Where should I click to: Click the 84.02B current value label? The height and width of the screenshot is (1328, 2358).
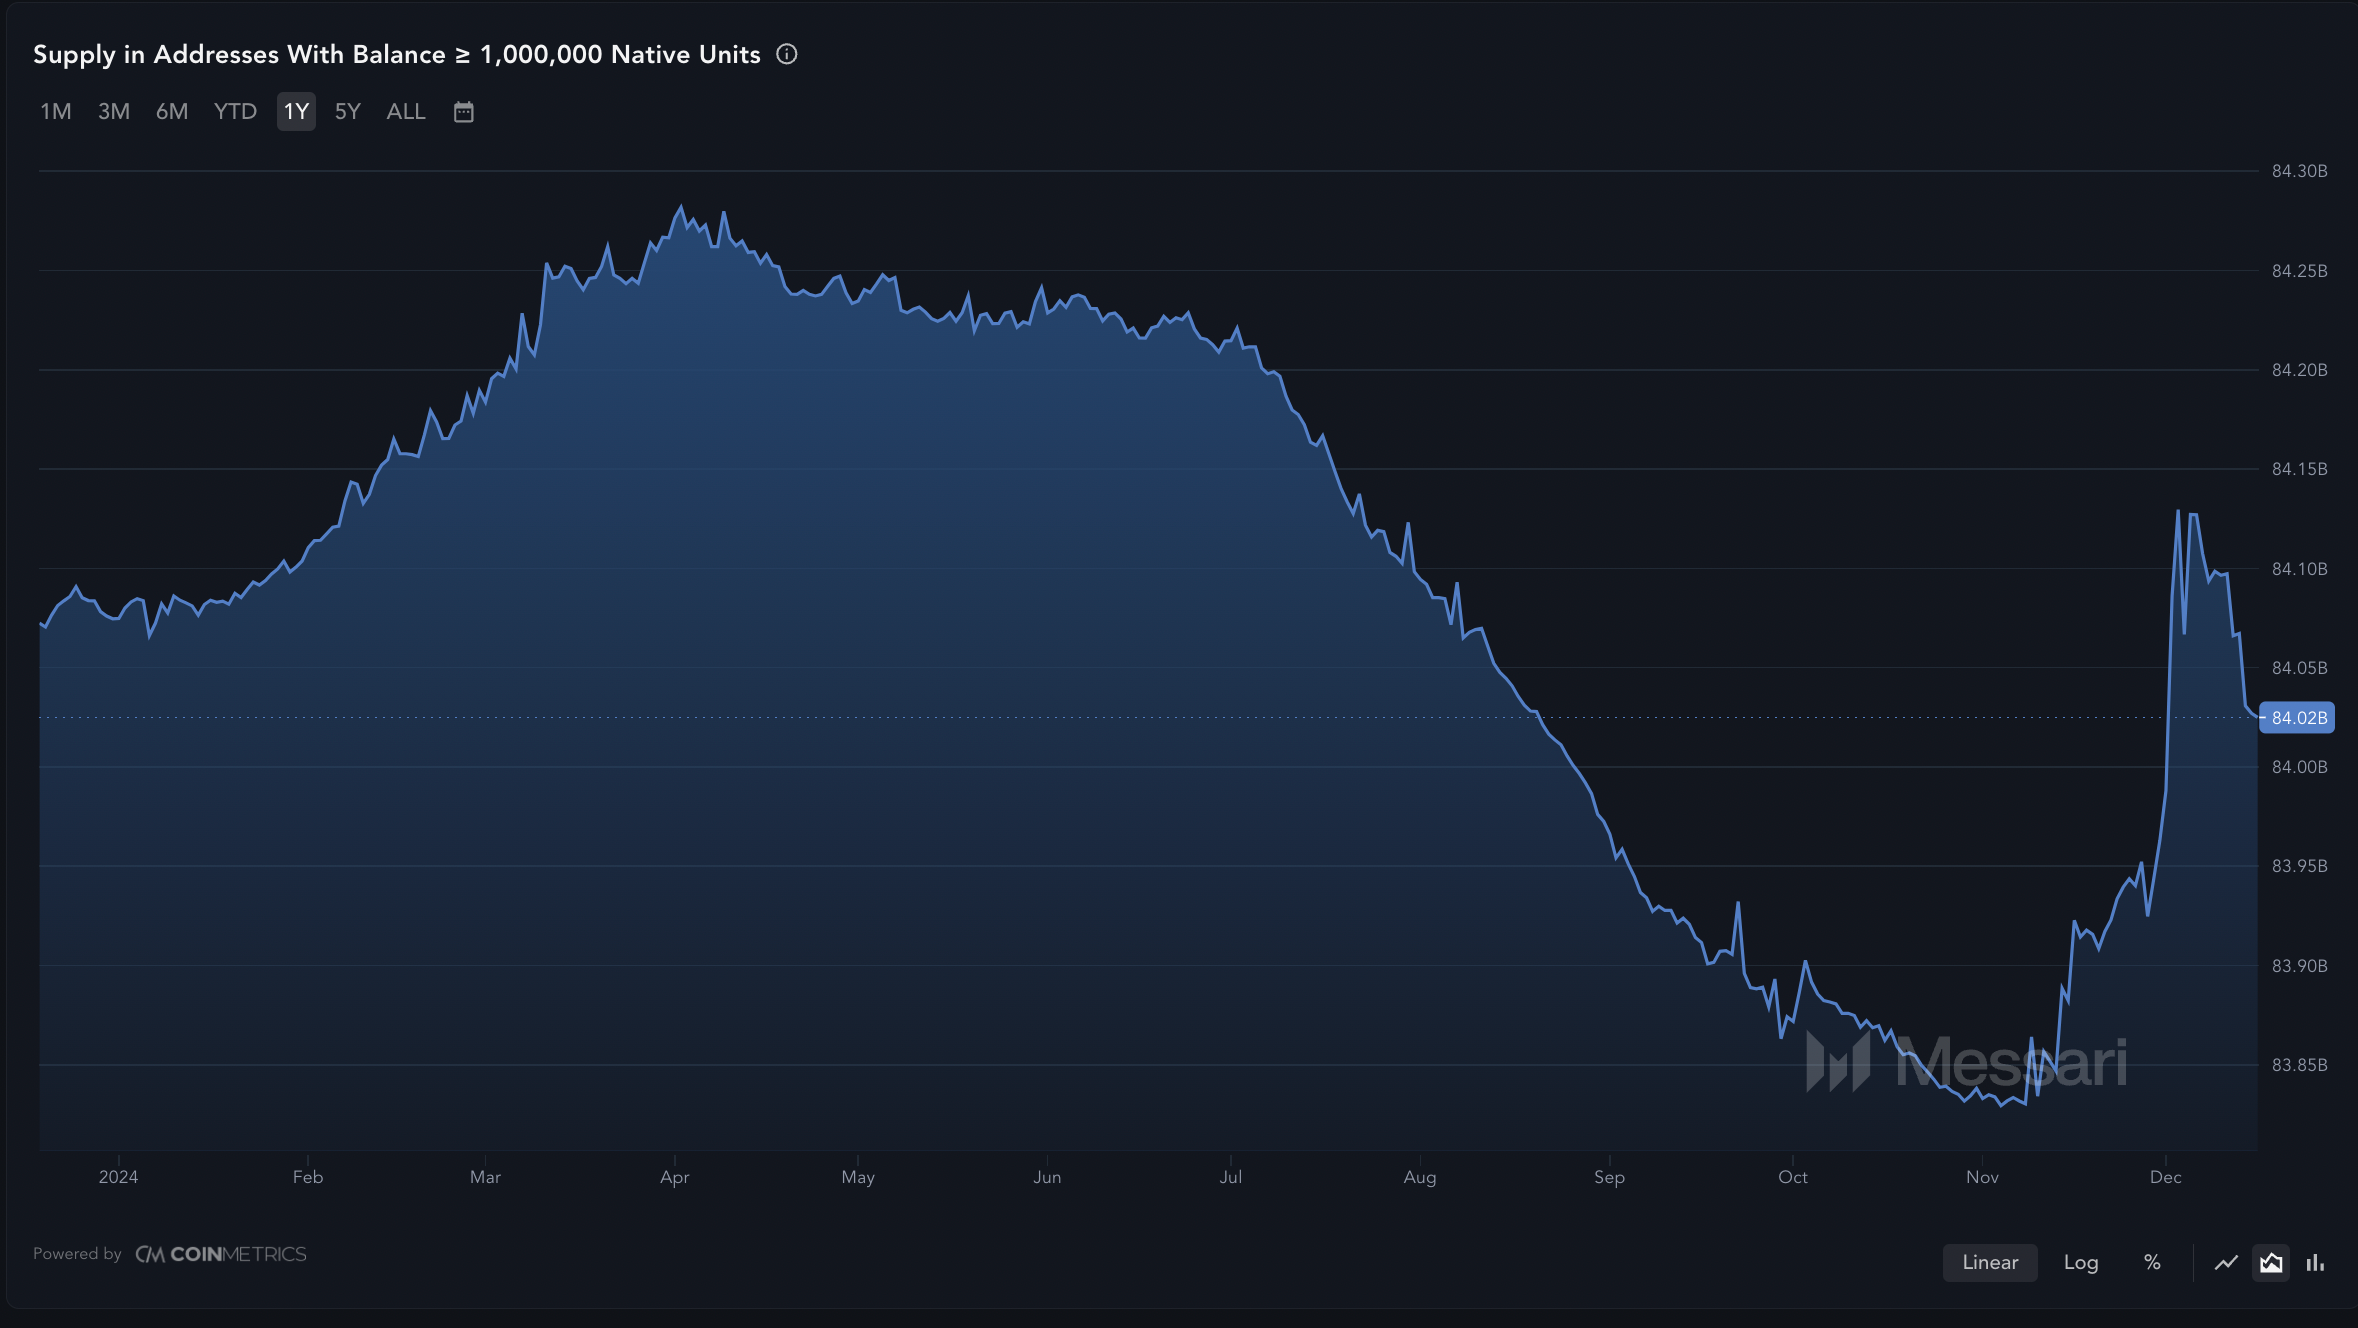[x=2297, y=718]
